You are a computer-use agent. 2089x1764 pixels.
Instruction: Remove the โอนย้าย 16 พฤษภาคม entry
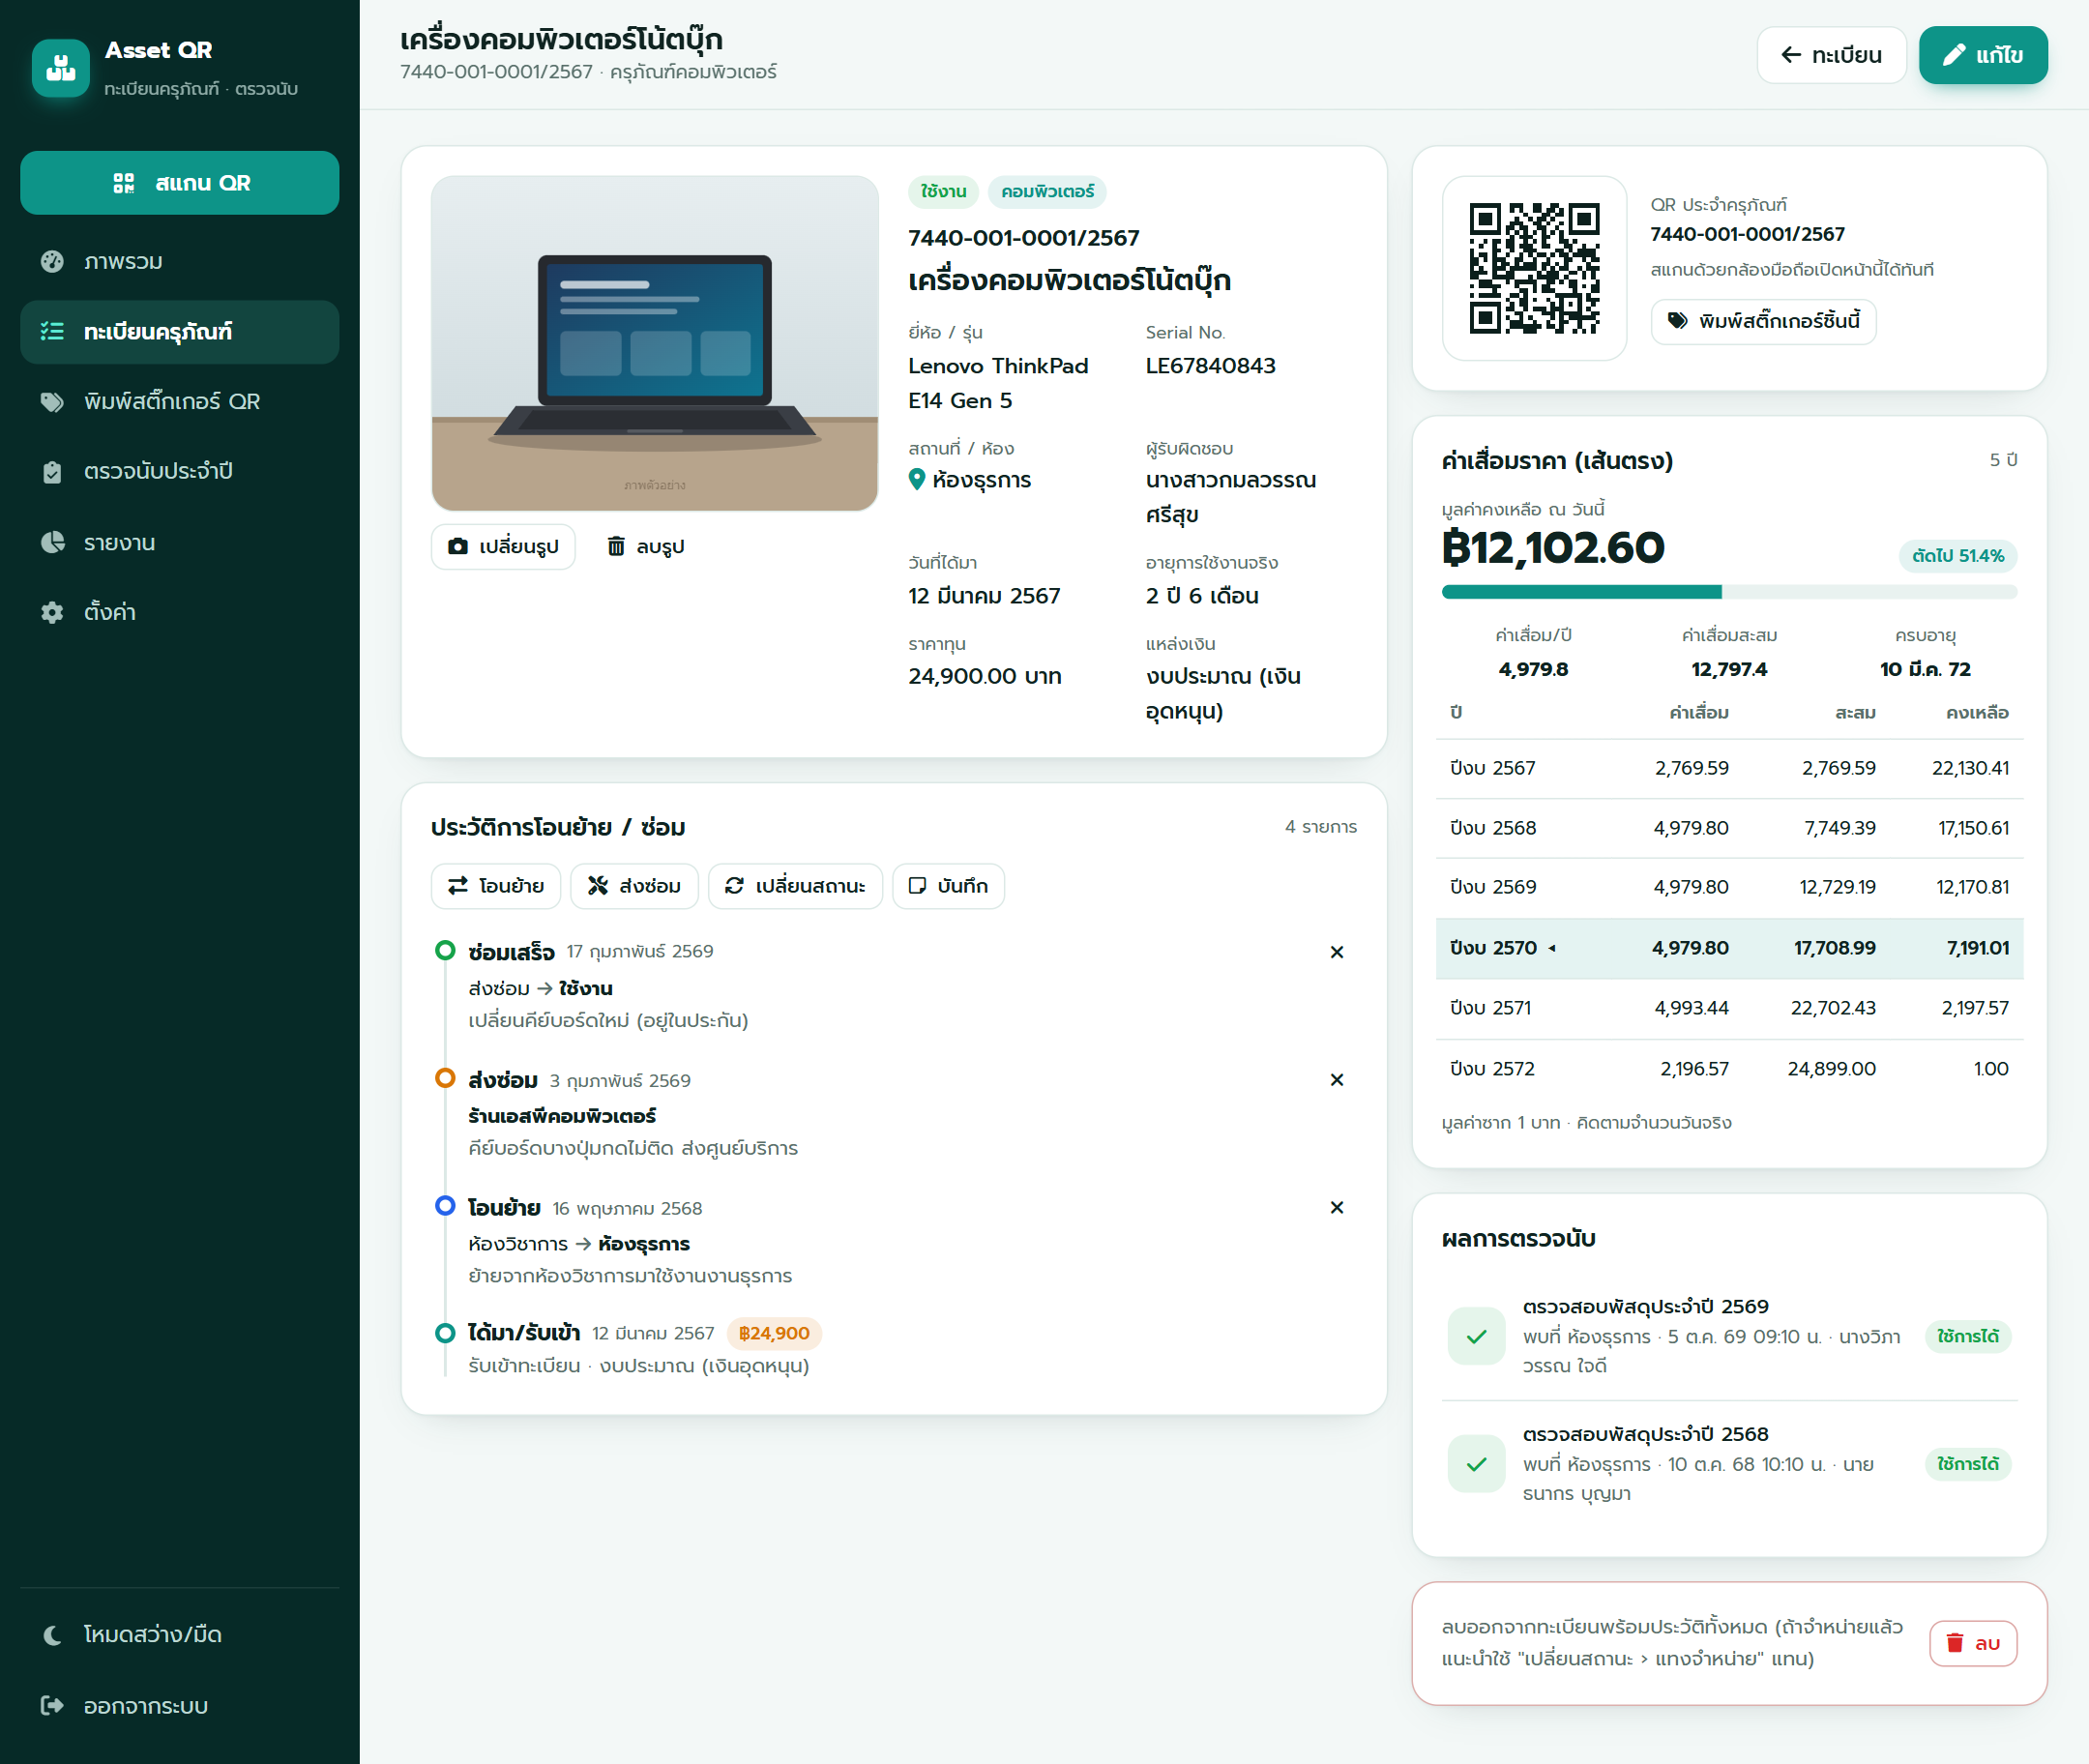(1337, 1208)
